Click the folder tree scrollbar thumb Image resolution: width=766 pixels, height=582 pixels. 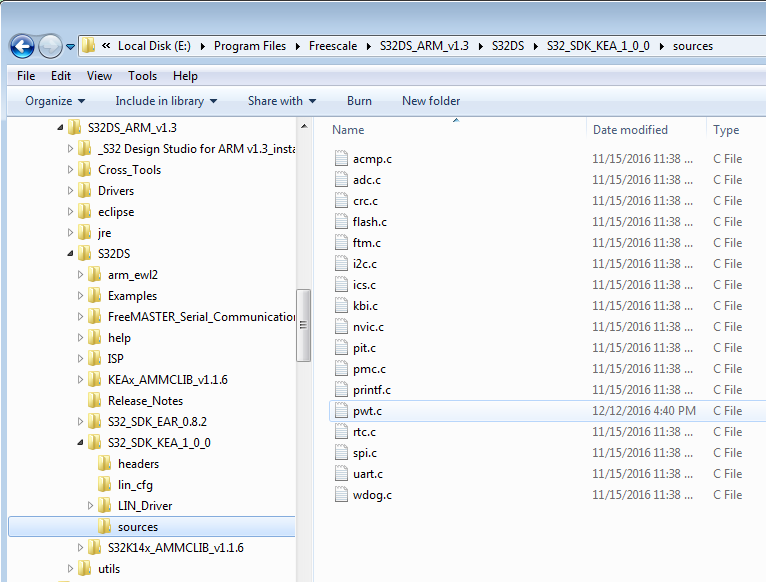click(303, 325)
